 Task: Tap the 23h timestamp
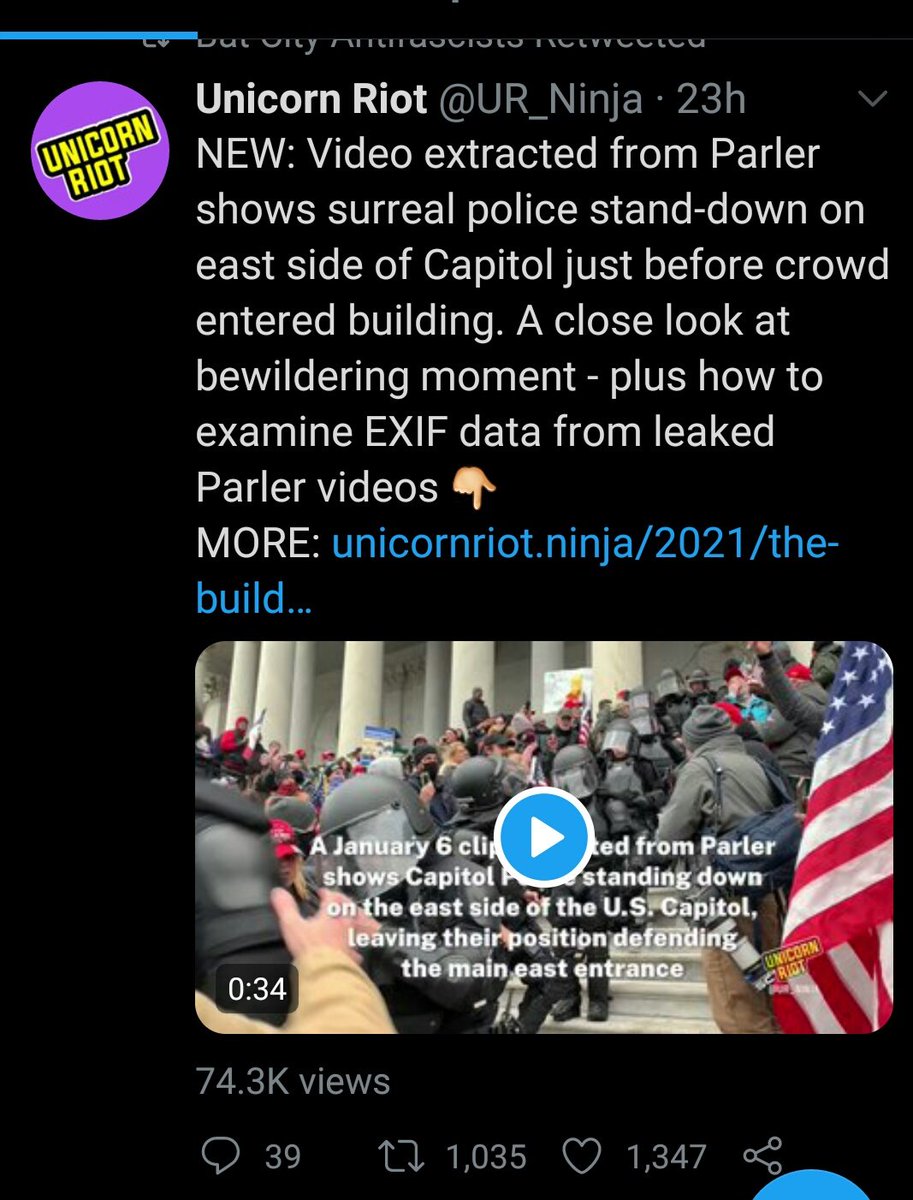tap(712, 99)
